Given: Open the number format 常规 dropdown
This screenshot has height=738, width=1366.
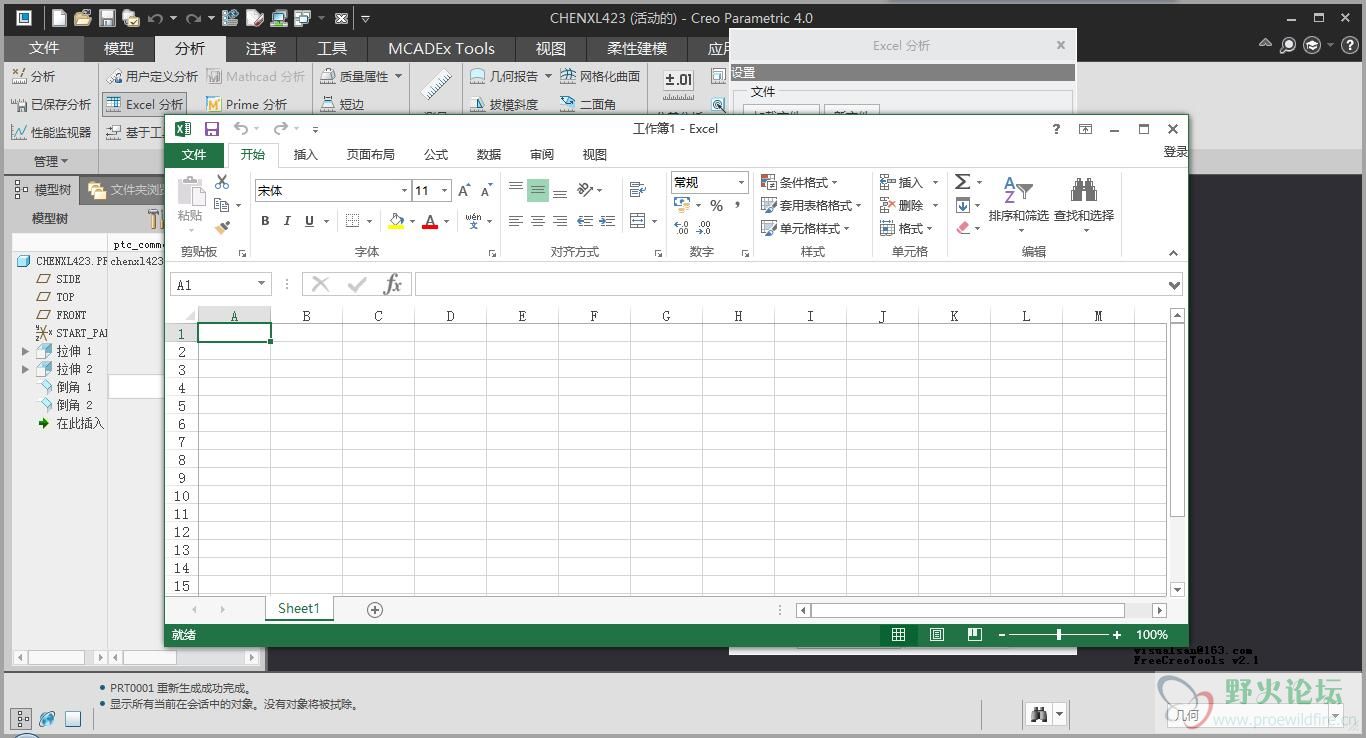Looking at the screenshot, I should 741,183.
